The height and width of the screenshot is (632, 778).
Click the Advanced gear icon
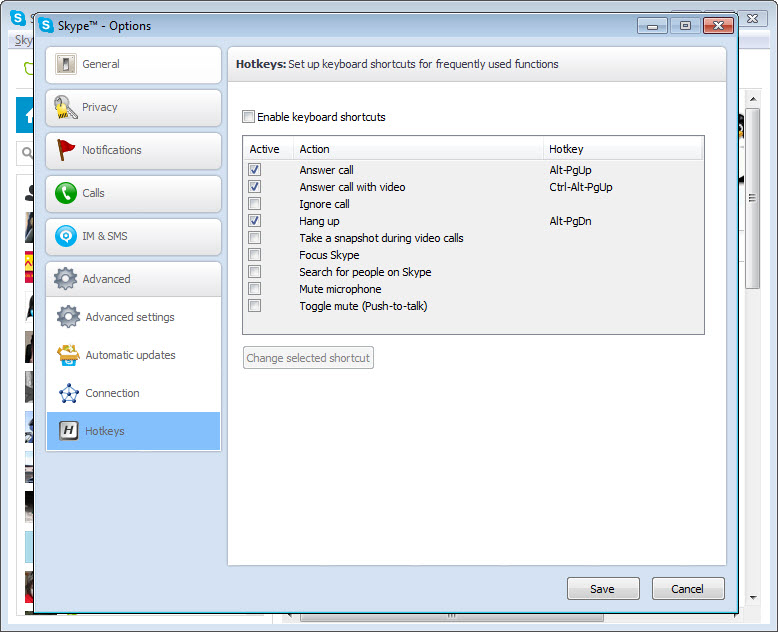pyautogui.click(x=65, y=279)
